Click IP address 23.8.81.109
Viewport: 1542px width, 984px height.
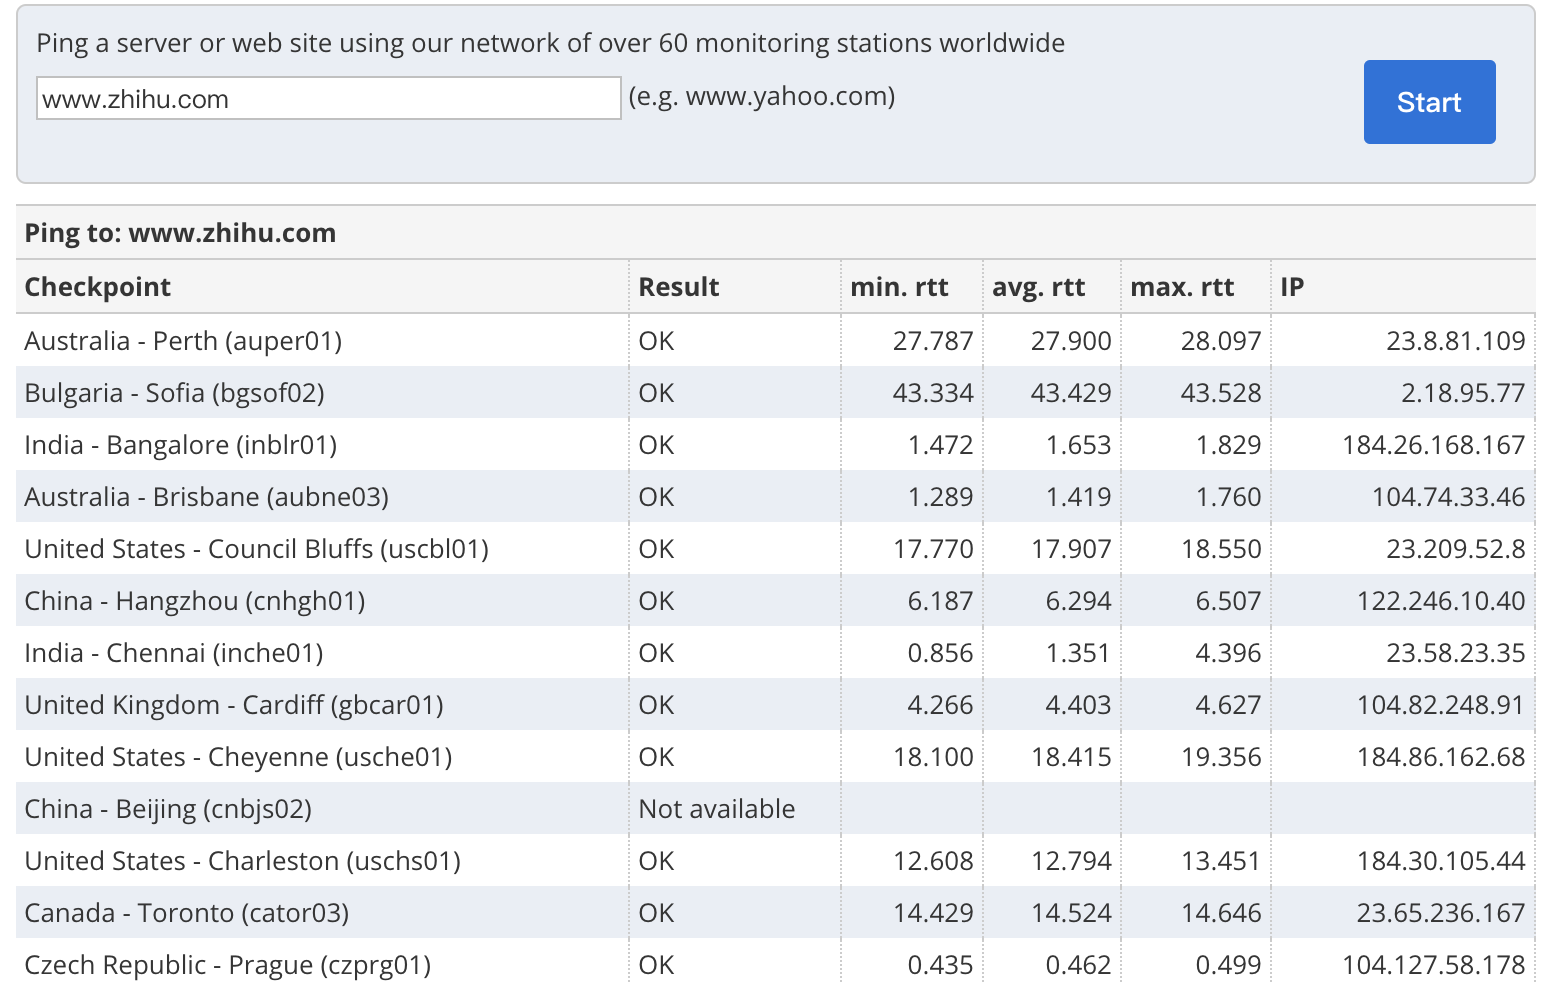tap(1455, 341)
